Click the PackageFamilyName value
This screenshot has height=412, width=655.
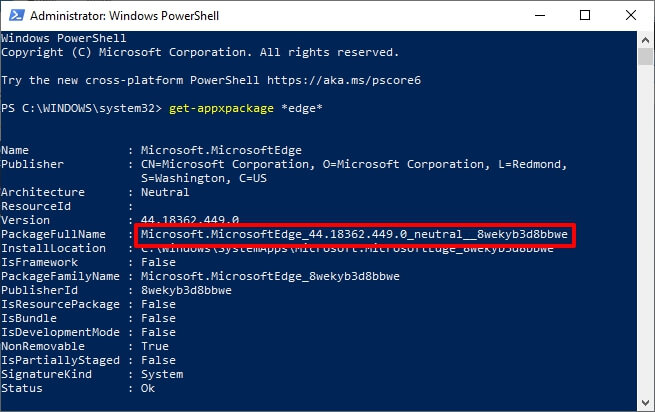click(270, 276)
